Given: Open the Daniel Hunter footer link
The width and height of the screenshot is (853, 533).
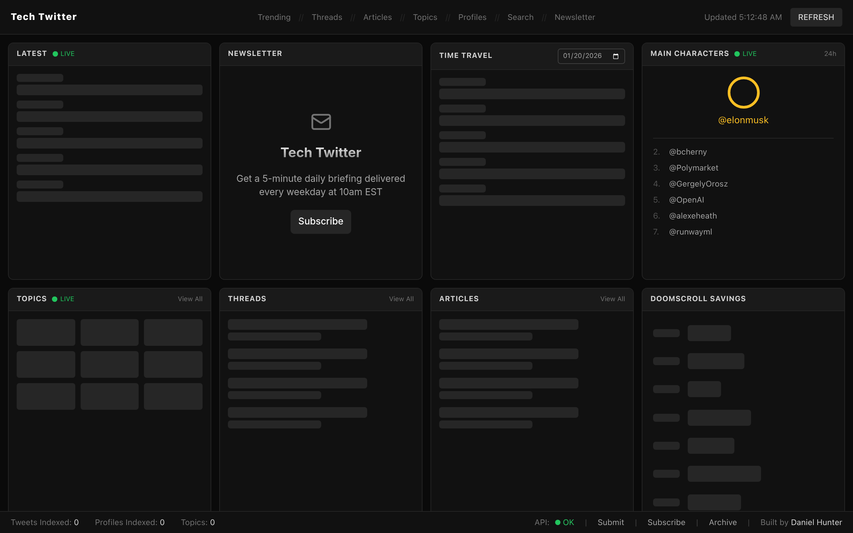Looking at the screenshot, I should pos(816,523).
